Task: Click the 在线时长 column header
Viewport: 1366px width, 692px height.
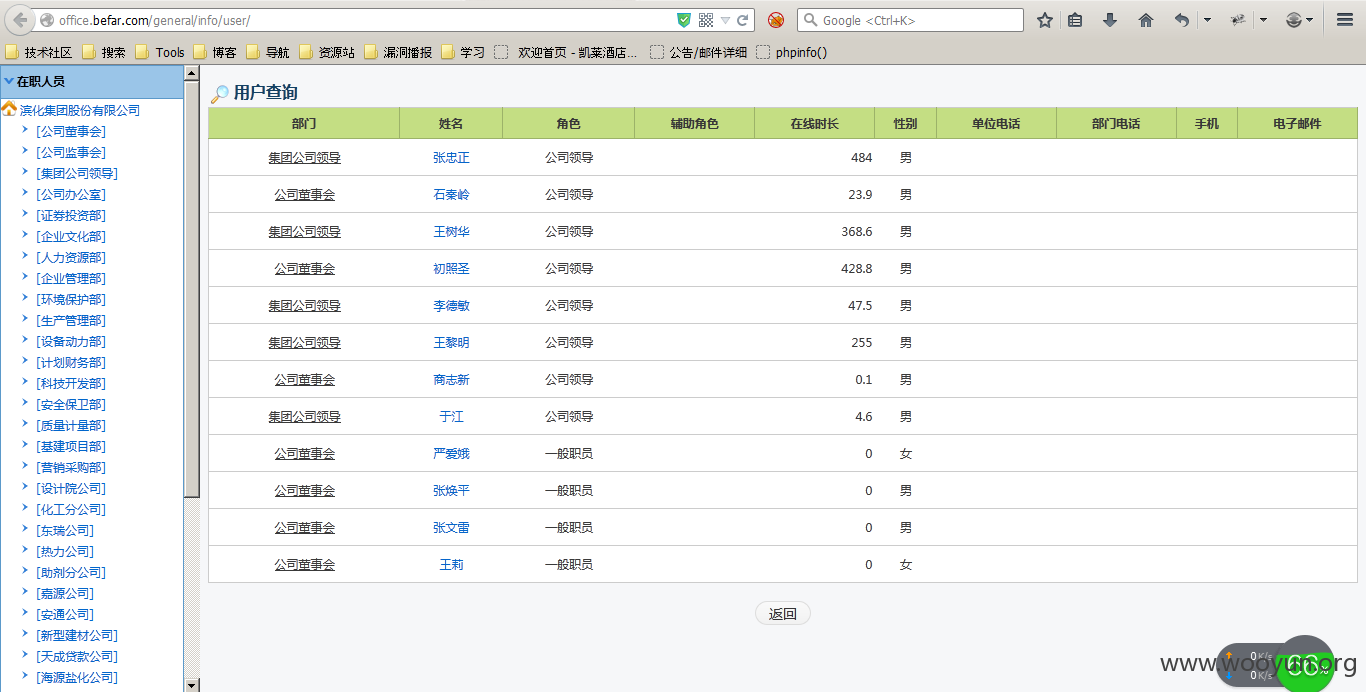Action: pos(814,123)
